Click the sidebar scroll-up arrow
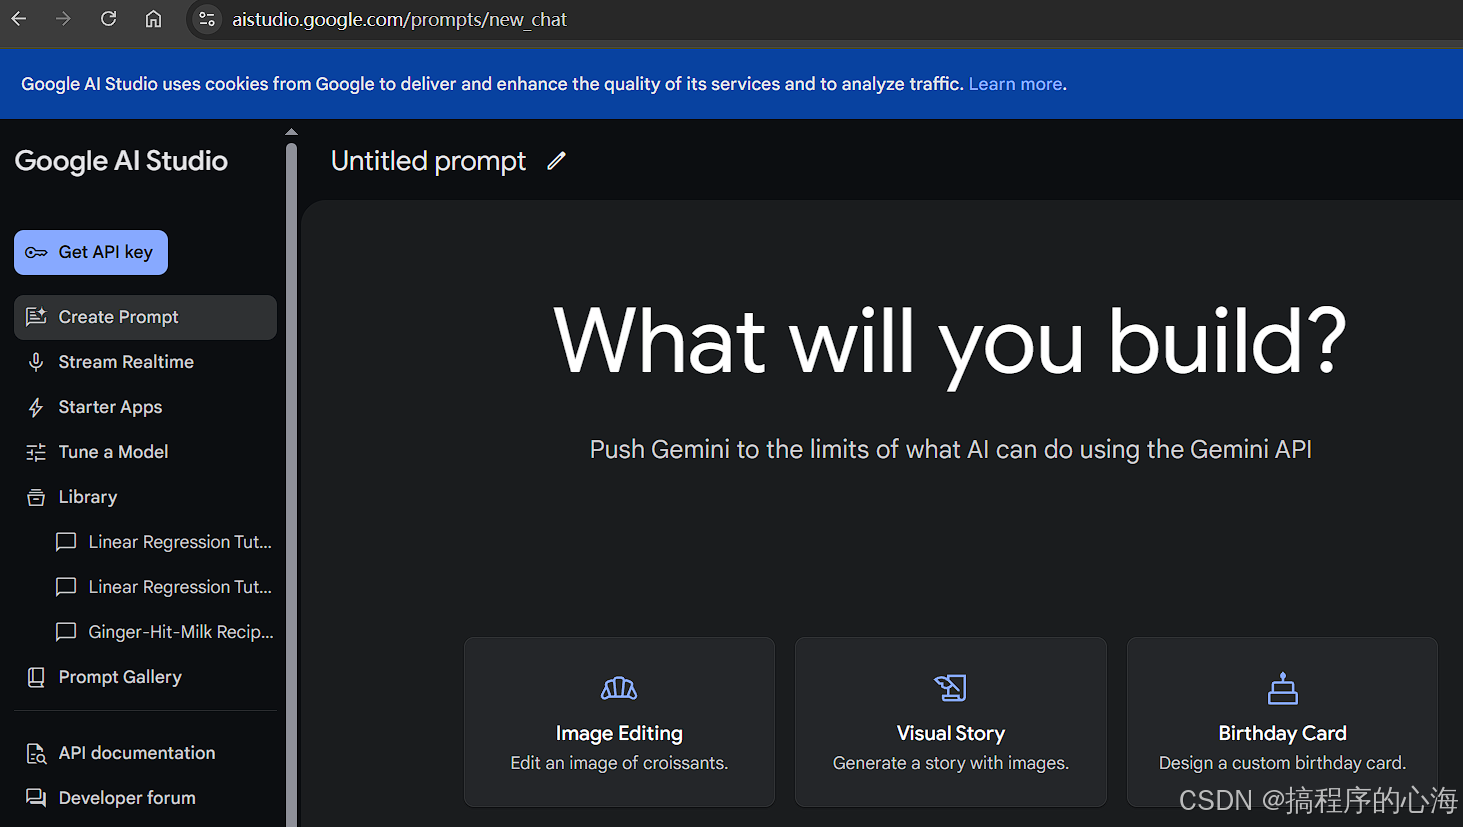 coord(291,132)
